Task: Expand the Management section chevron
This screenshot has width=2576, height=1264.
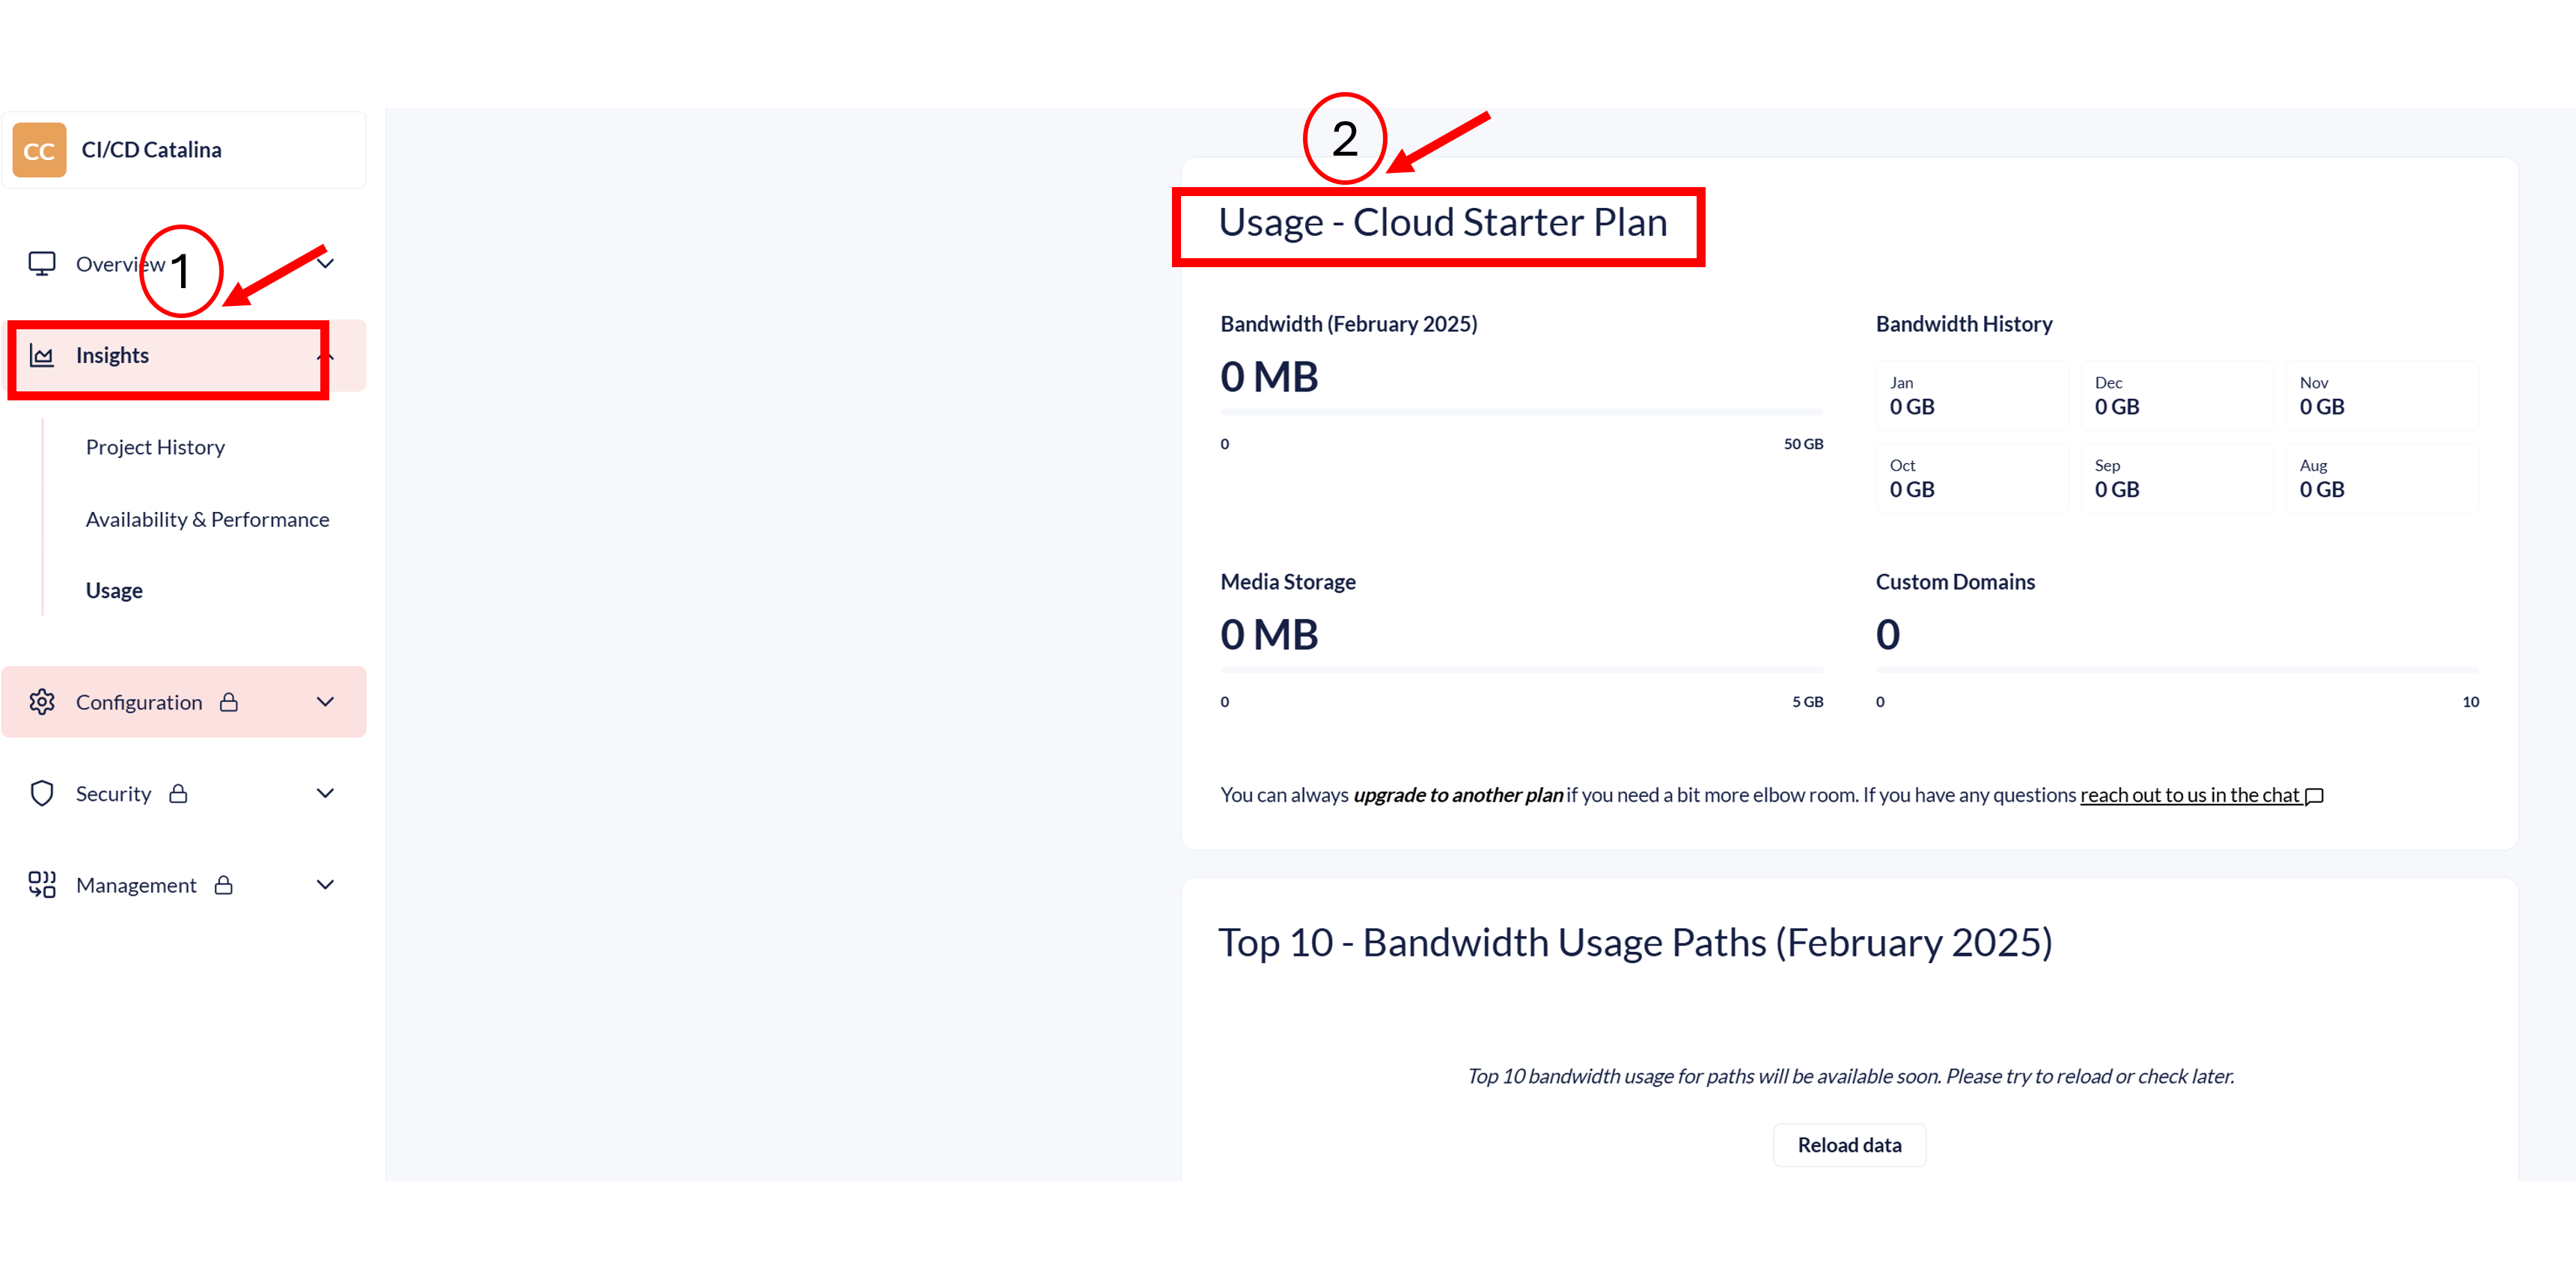Action: pyautogui.click(x=325, y=885)
